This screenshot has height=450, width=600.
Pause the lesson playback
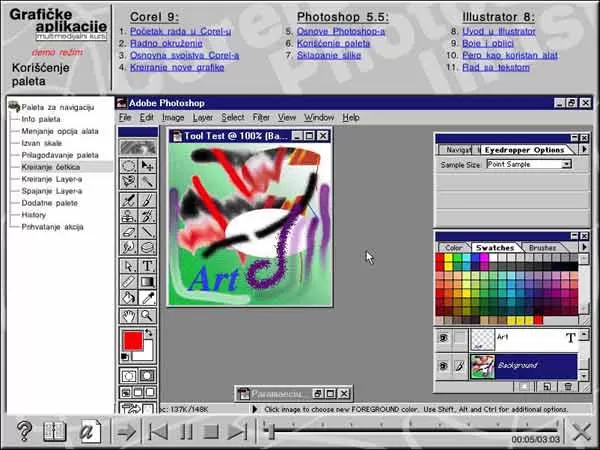tap(186, 432)
